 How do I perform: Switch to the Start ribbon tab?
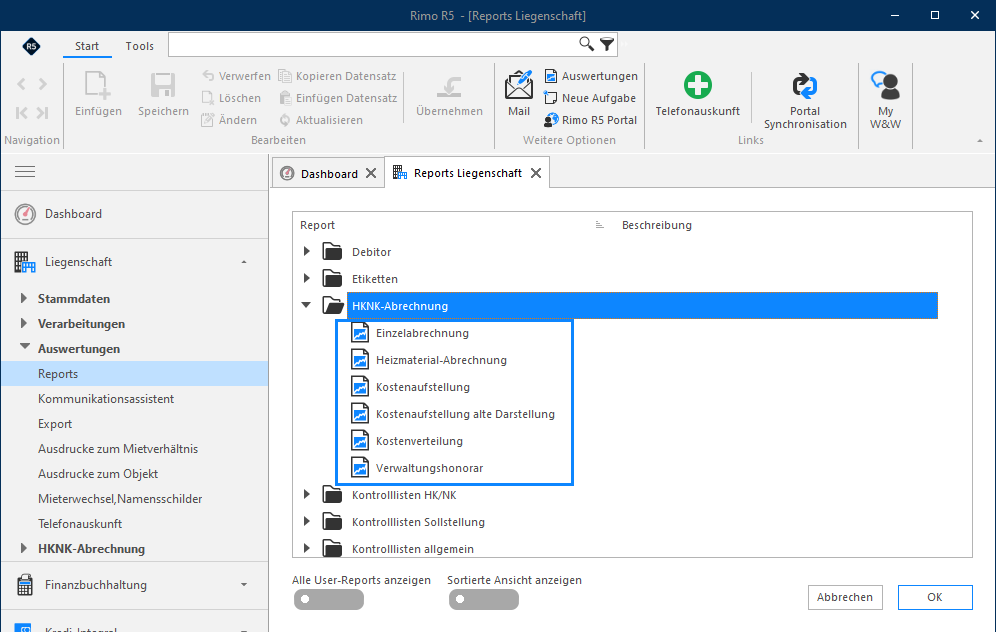pos(87,46)
